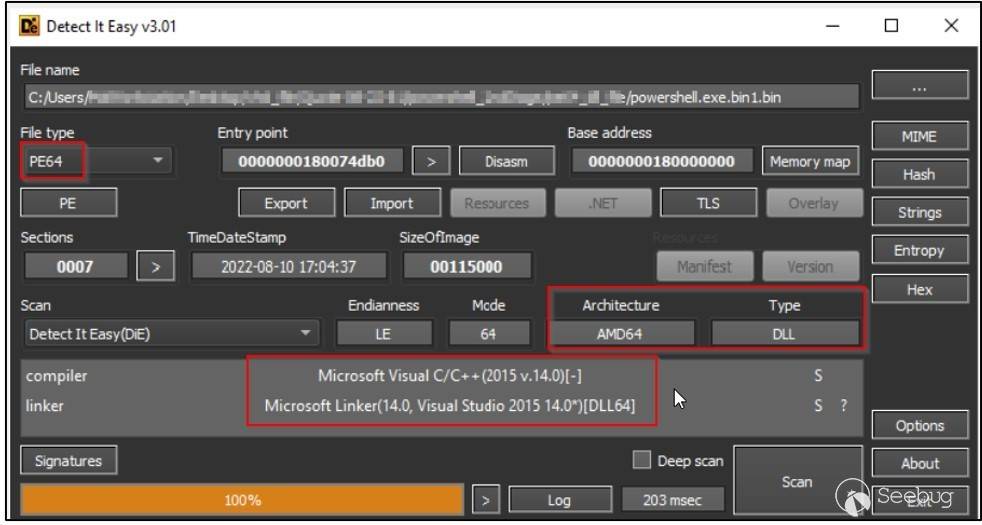Click the TimeDateStamp 2022-08-10 17:04:37 value
This screenshot has width=982, height=525.
click(x=289, y=266)
